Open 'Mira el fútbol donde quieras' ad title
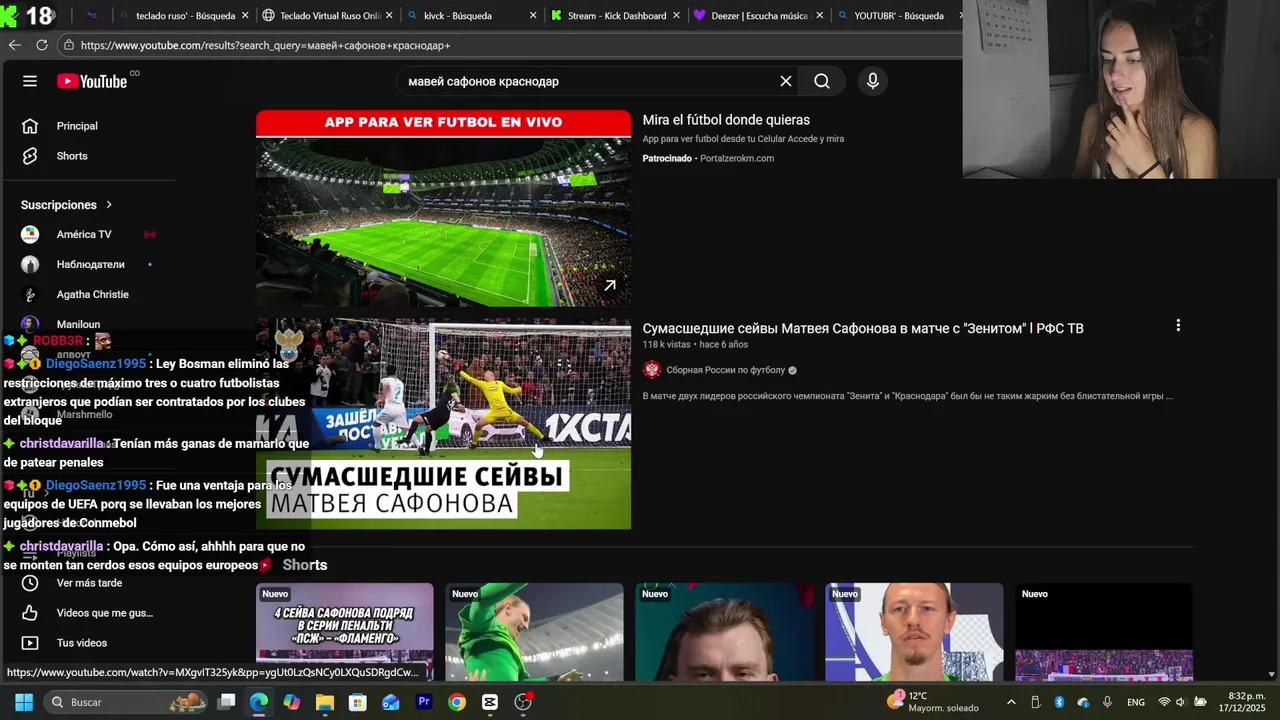The width and height of the screenshot is (1280, 720). tap(726, 120)
